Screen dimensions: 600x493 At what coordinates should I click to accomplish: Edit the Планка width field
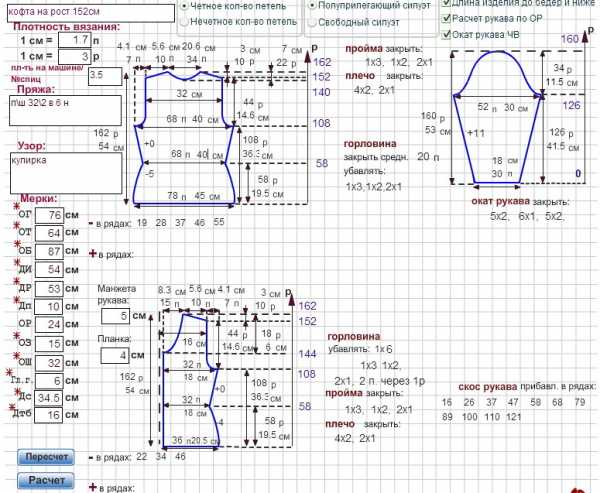pyautogui.click(x=115, y=355)
